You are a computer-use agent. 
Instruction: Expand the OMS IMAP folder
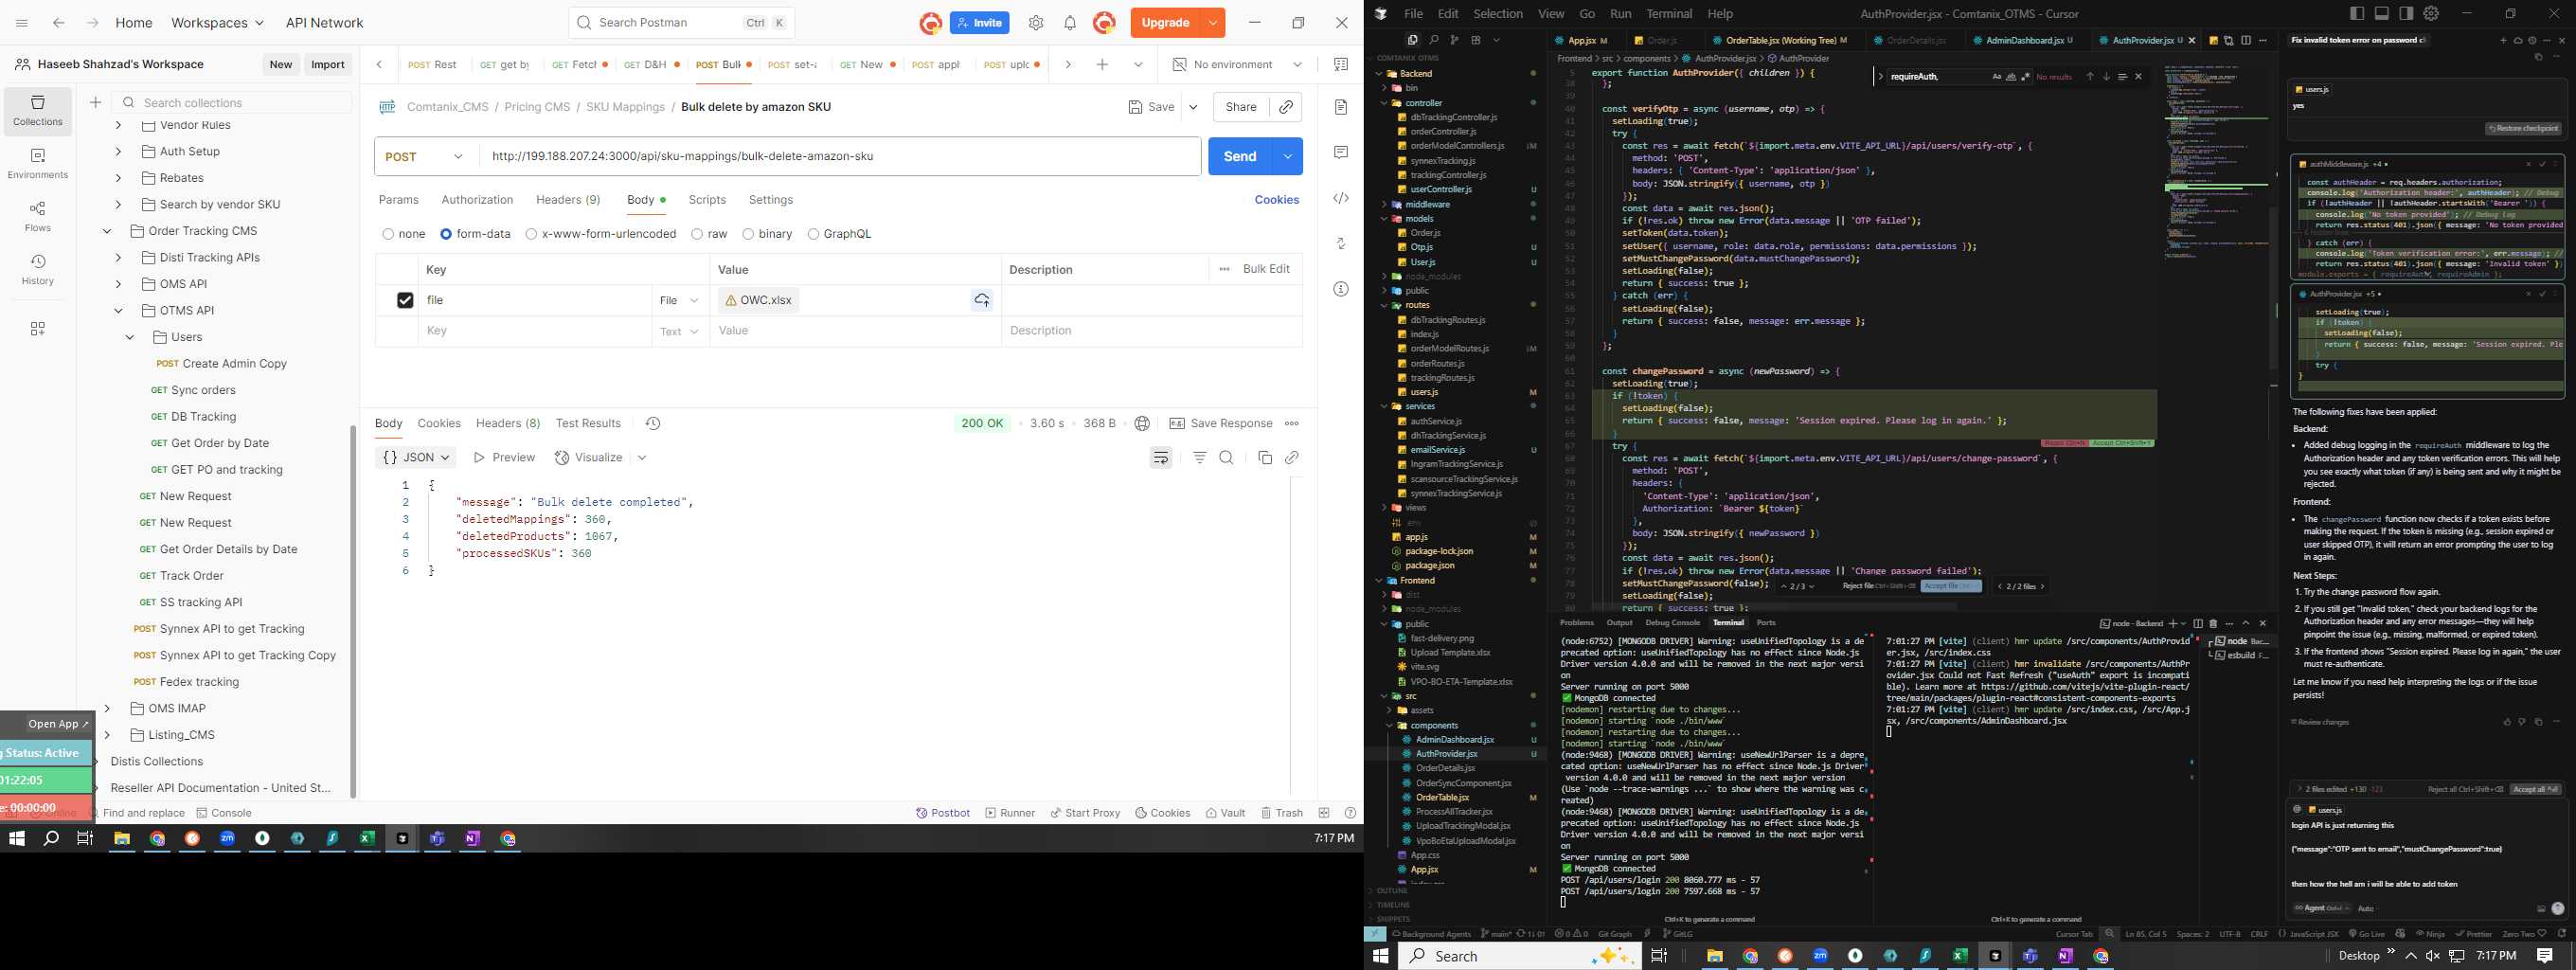[107, 708]
